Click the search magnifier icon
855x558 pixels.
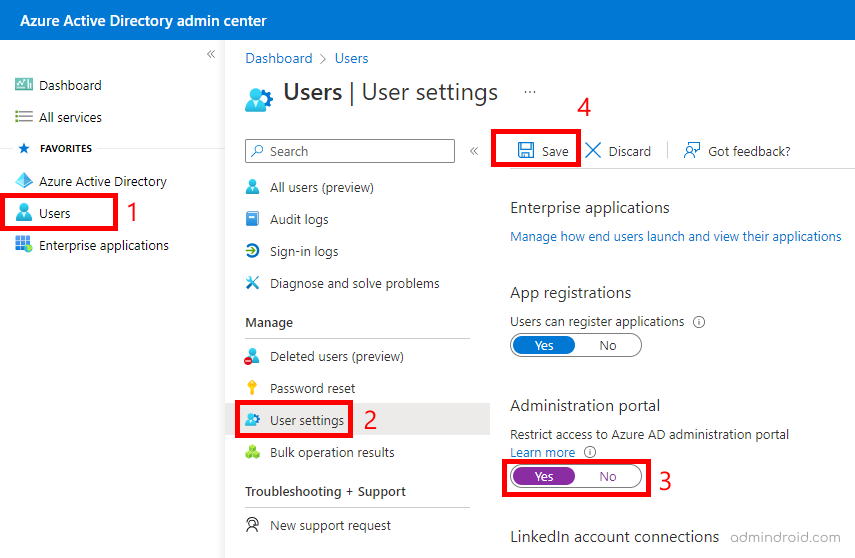[x=257, y=151]
